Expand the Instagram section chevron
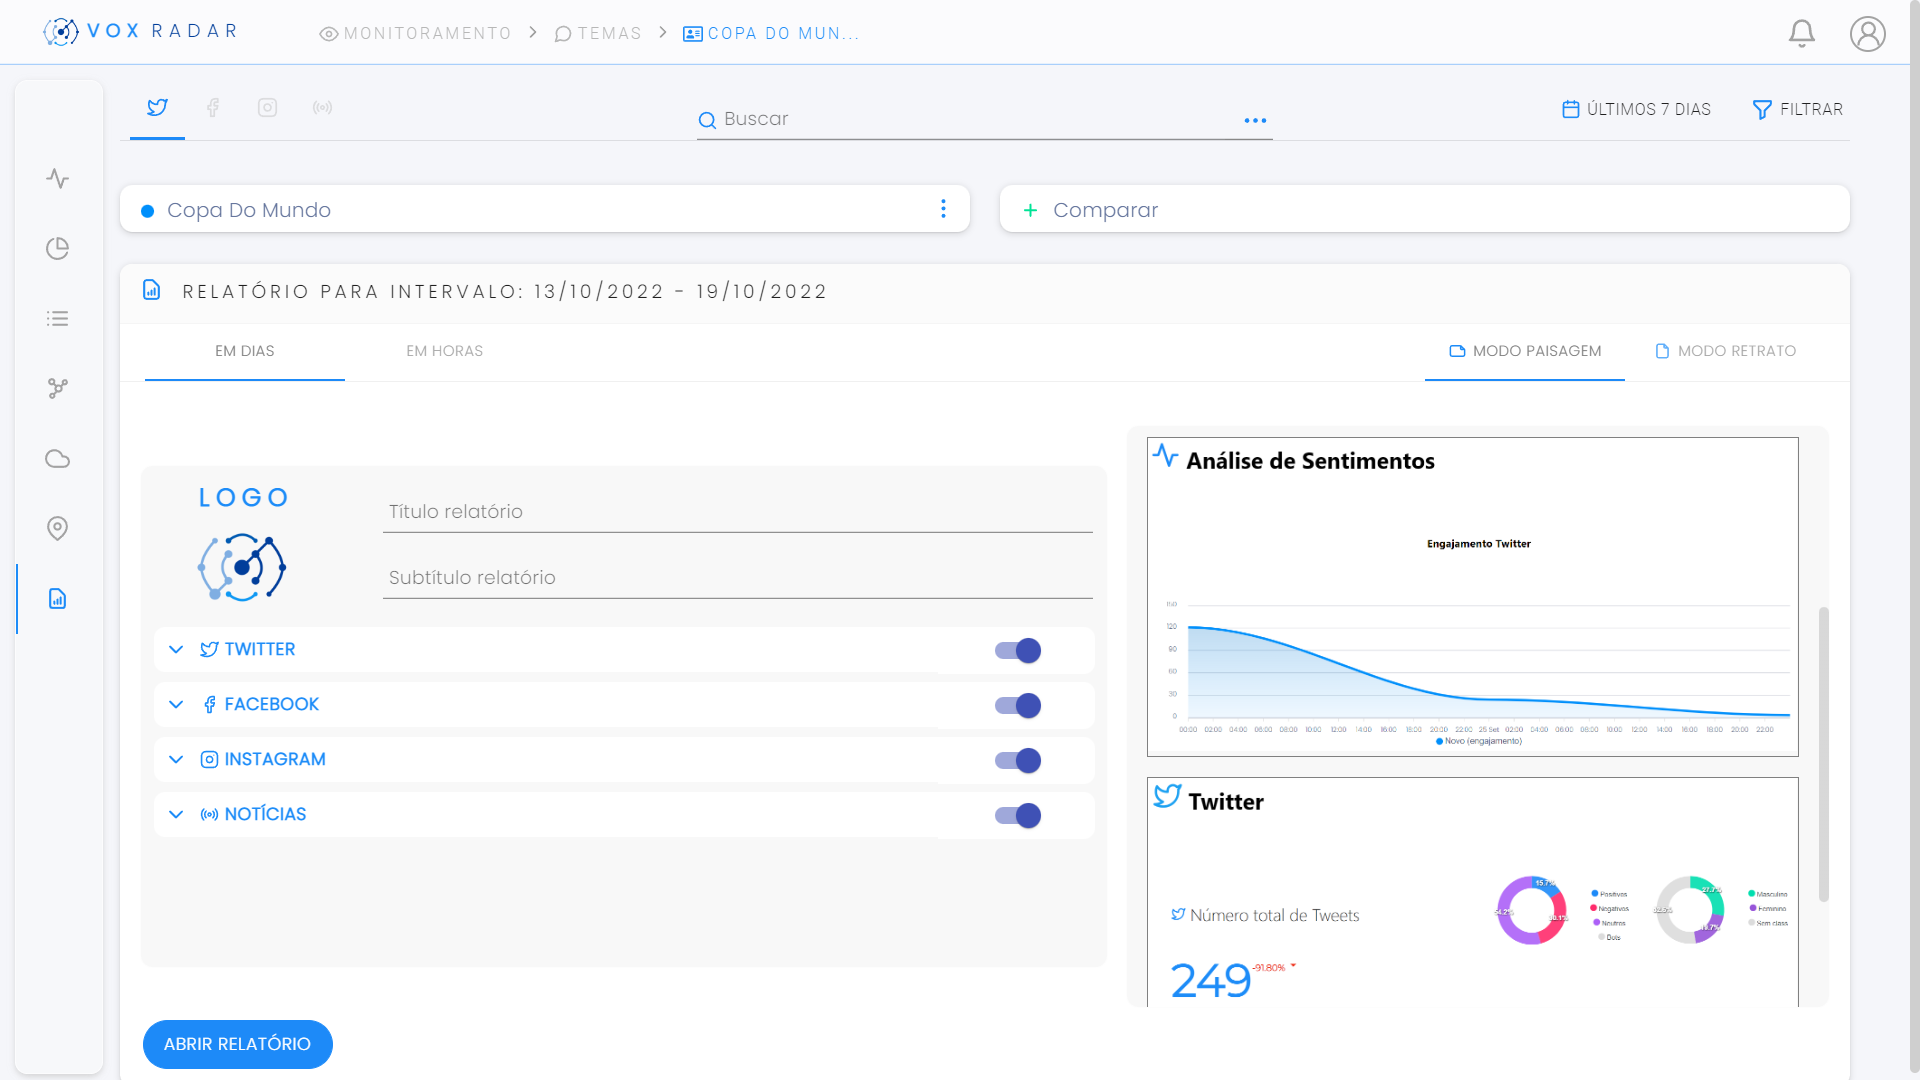Image resolution: width=1920 pixels, height=1080 pixels. tap(176, 759)
